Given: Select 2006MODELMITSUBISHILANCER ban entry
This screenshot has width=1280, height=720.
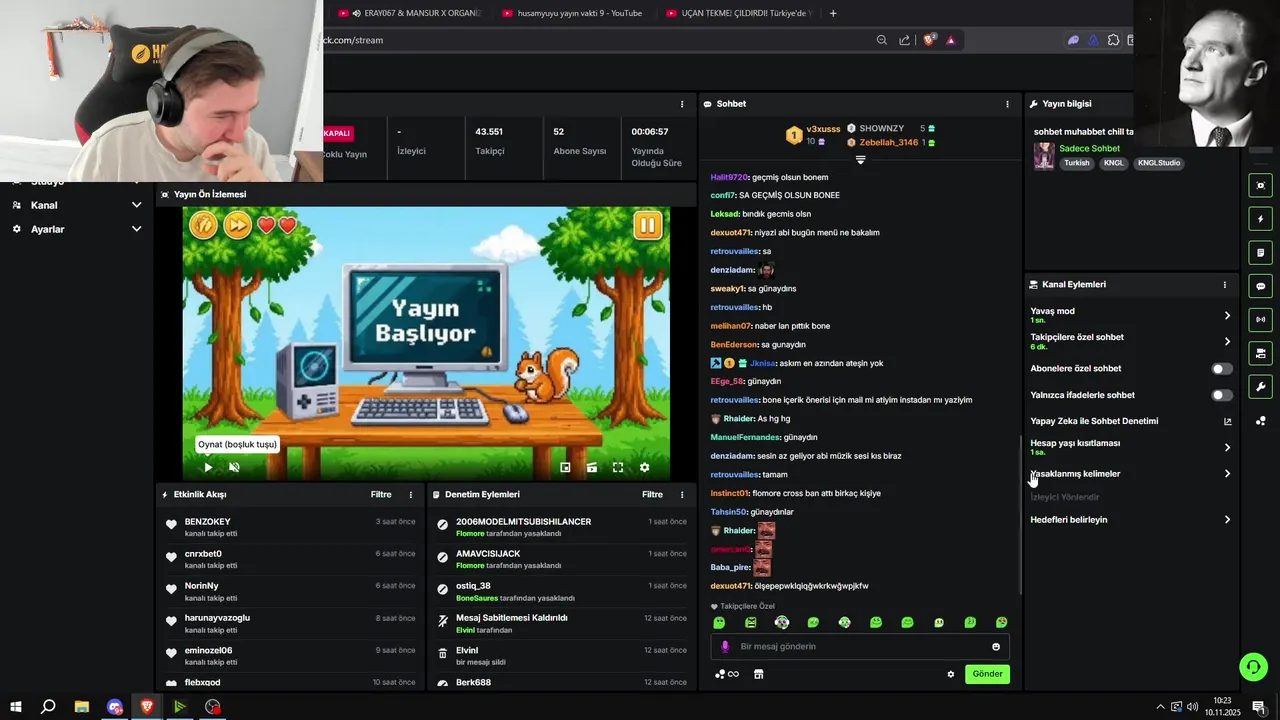Looking at the screenshot, I should coord(561,527).
